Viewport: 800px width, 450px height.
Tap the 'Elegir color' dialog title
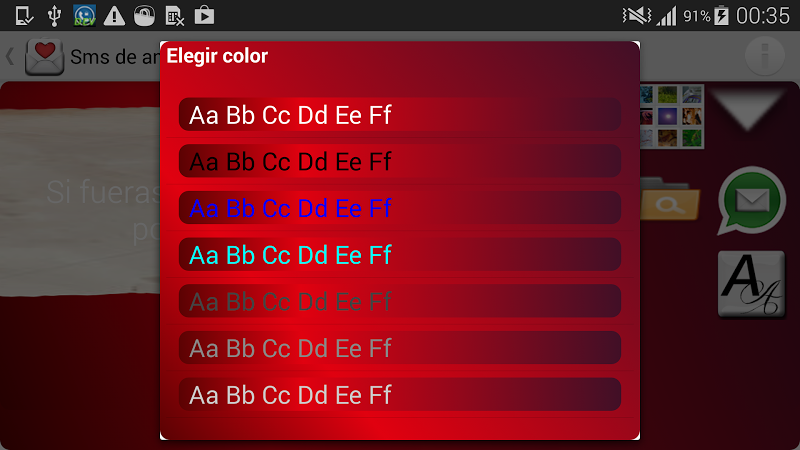click(217, 56)
